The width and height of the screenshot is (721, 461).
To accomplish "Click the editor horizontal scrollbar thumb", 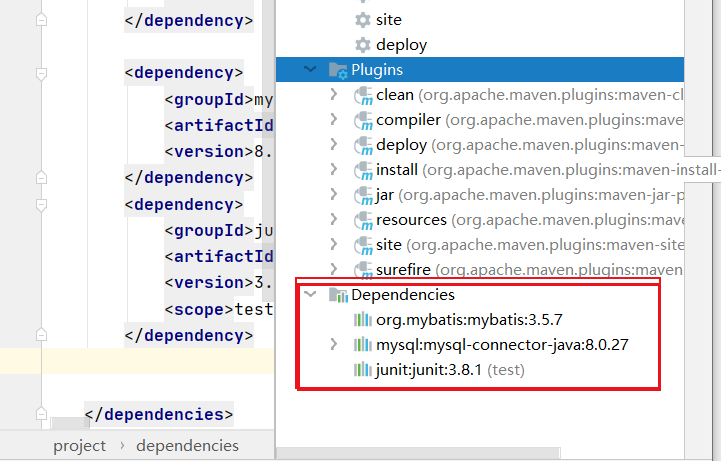I will [x=70, y=423].
